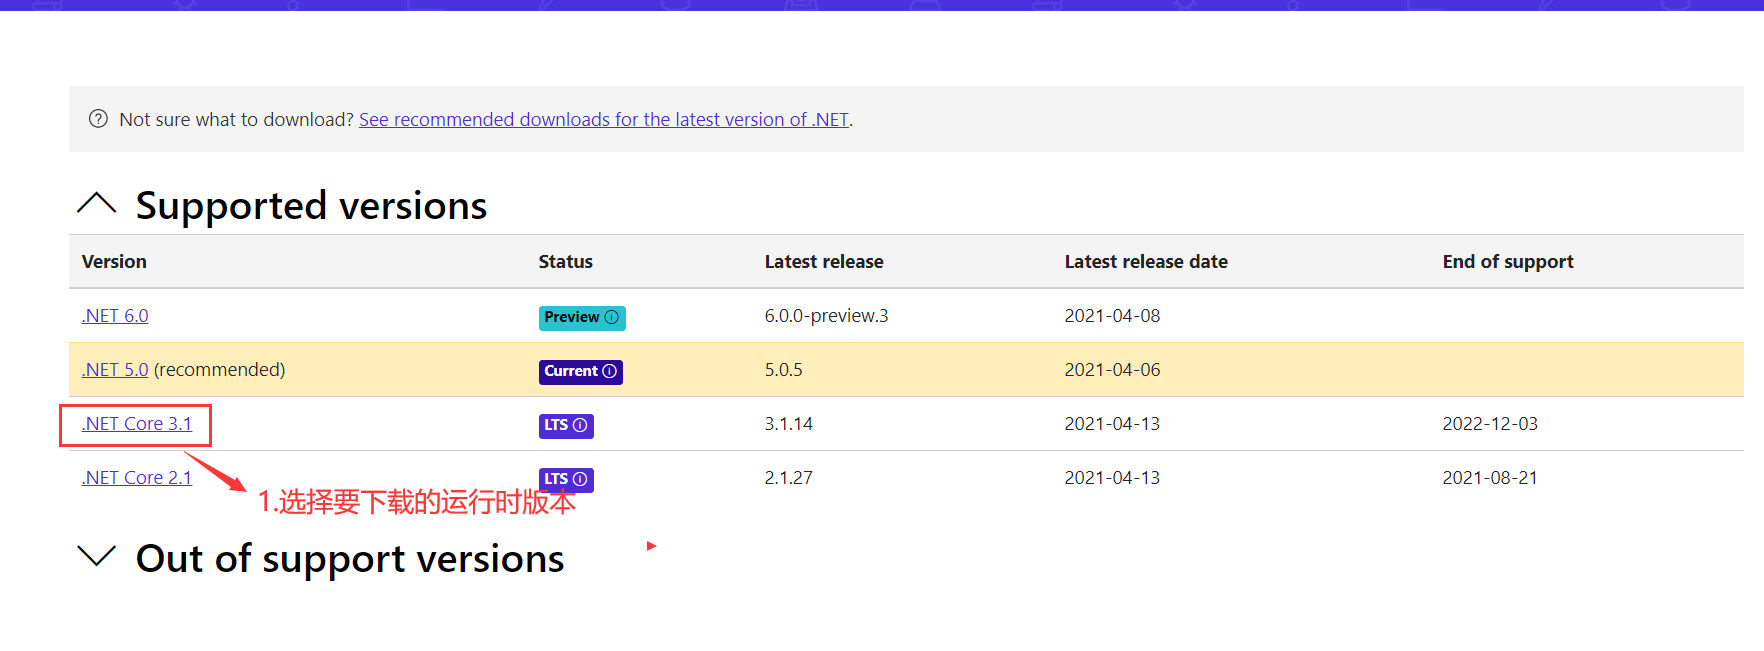Click the 2.1.27 latest release cell
This screenshot has height=651, width=1764.
(789, 478)
